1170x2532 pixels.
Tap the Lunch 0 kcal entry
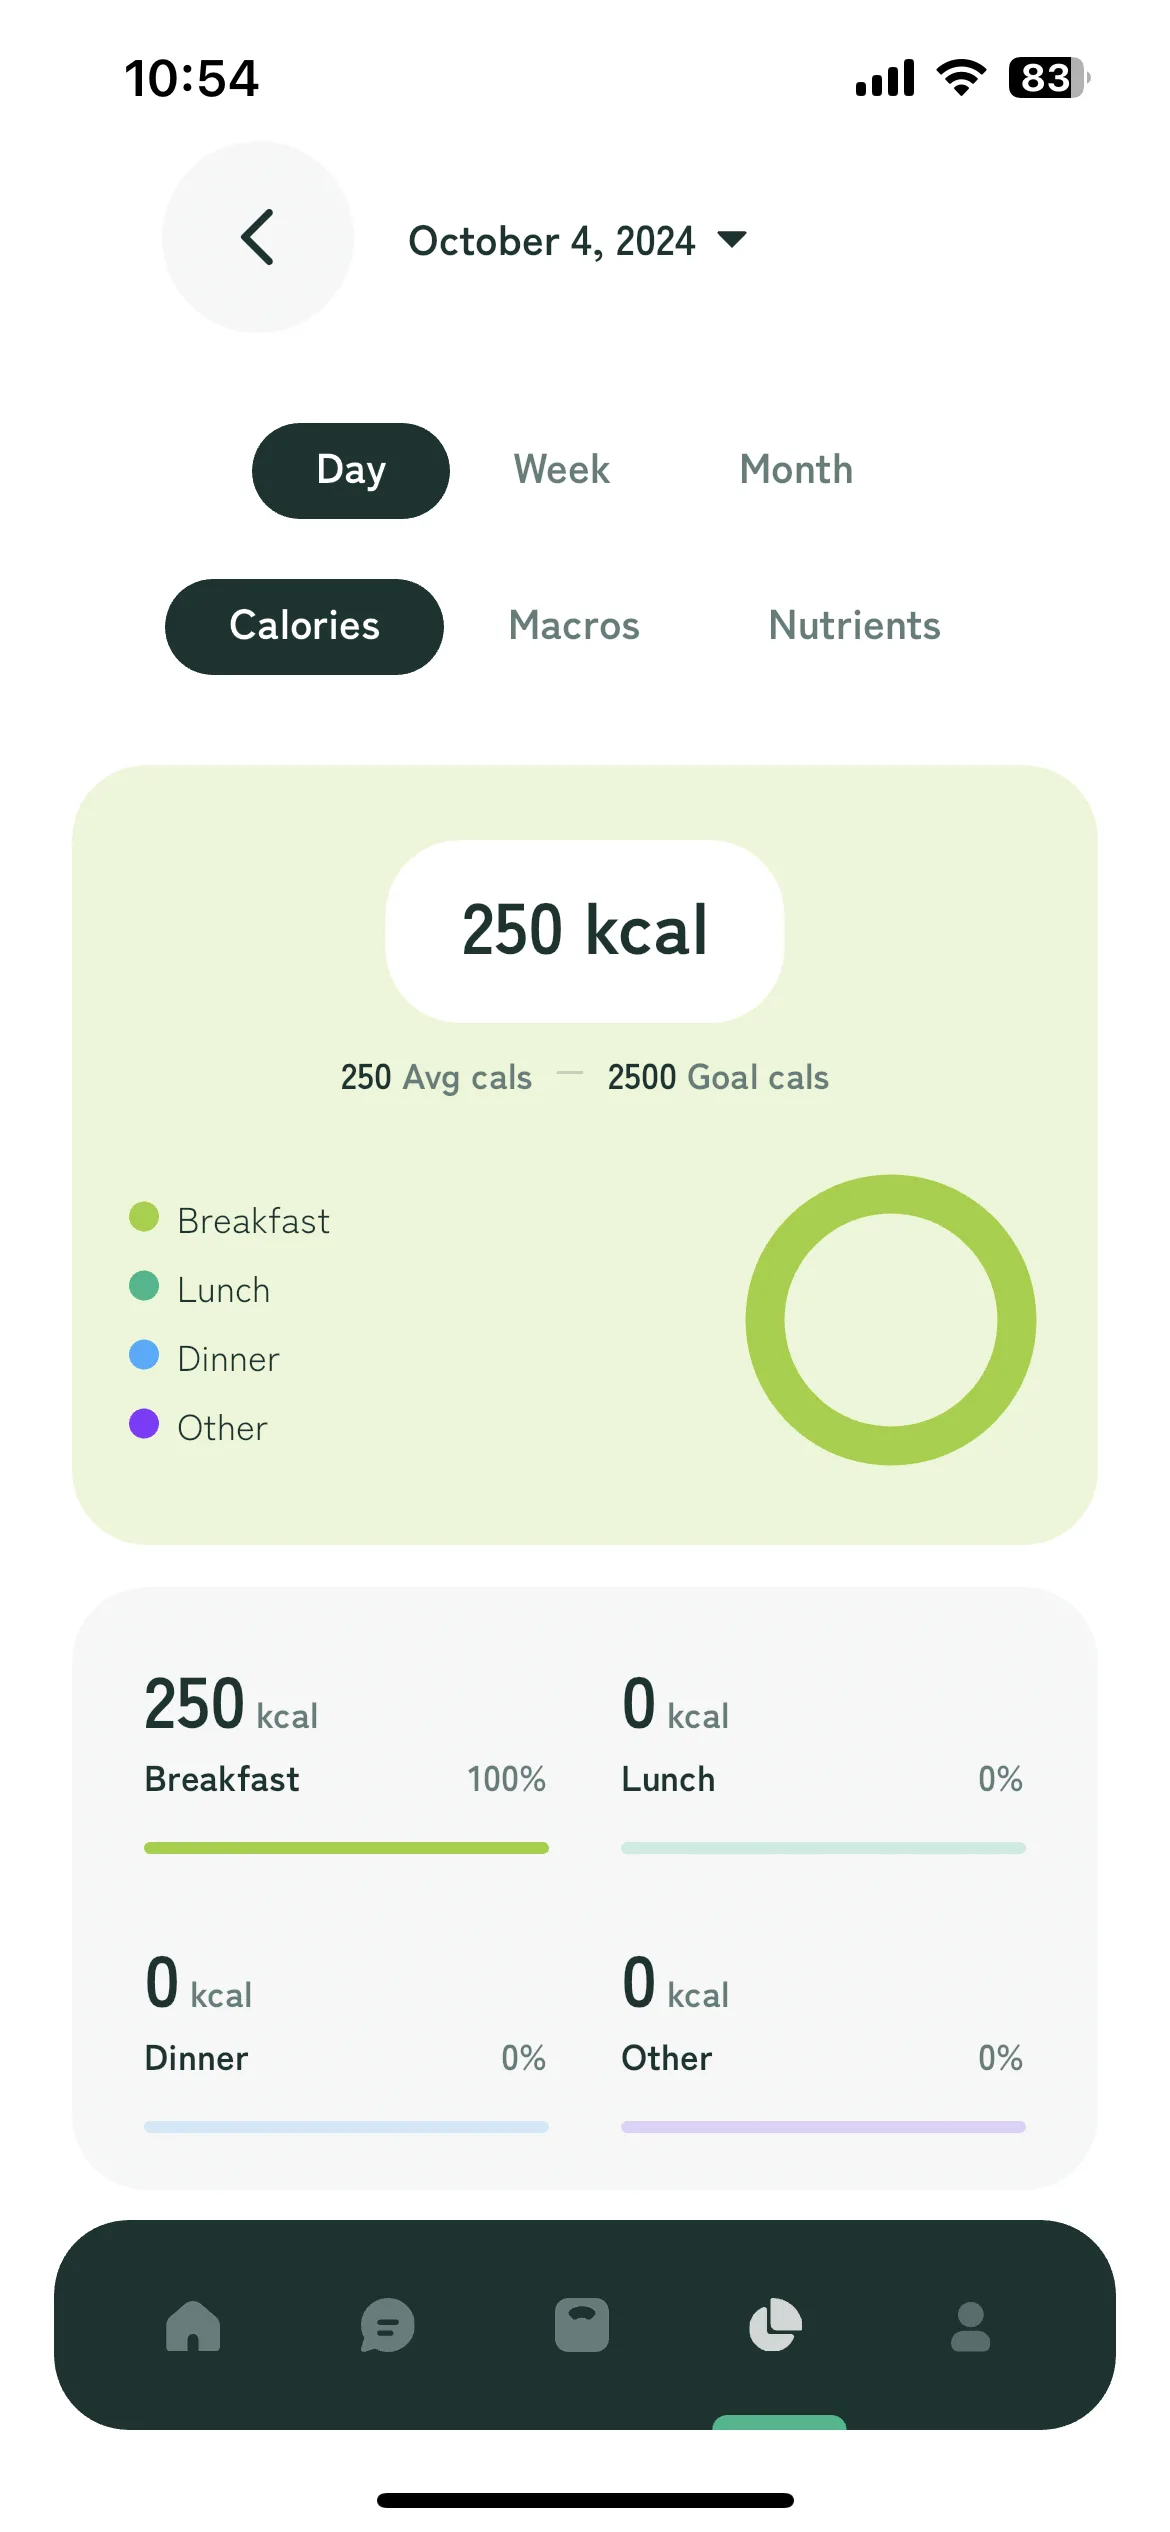(x=823, y=1760)
